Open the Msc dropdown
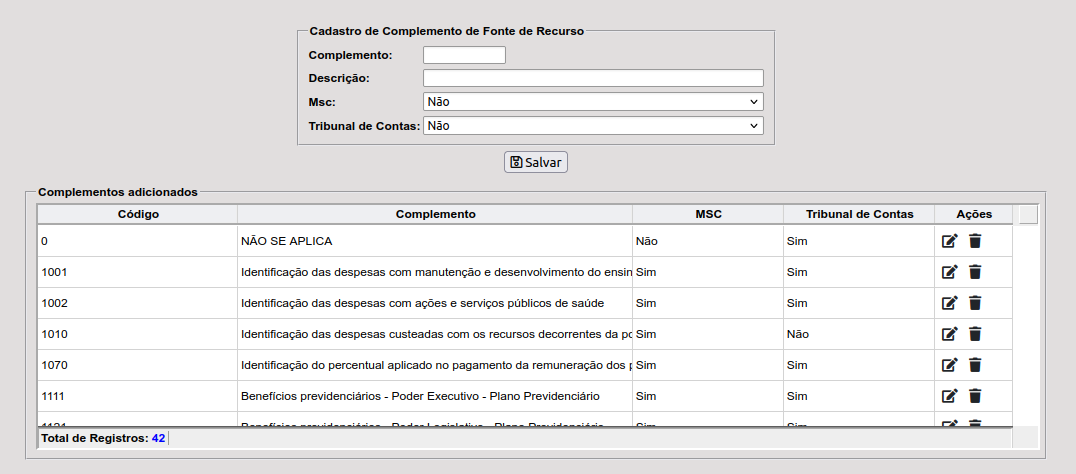Screen dimensions: 1076x474 593,102
